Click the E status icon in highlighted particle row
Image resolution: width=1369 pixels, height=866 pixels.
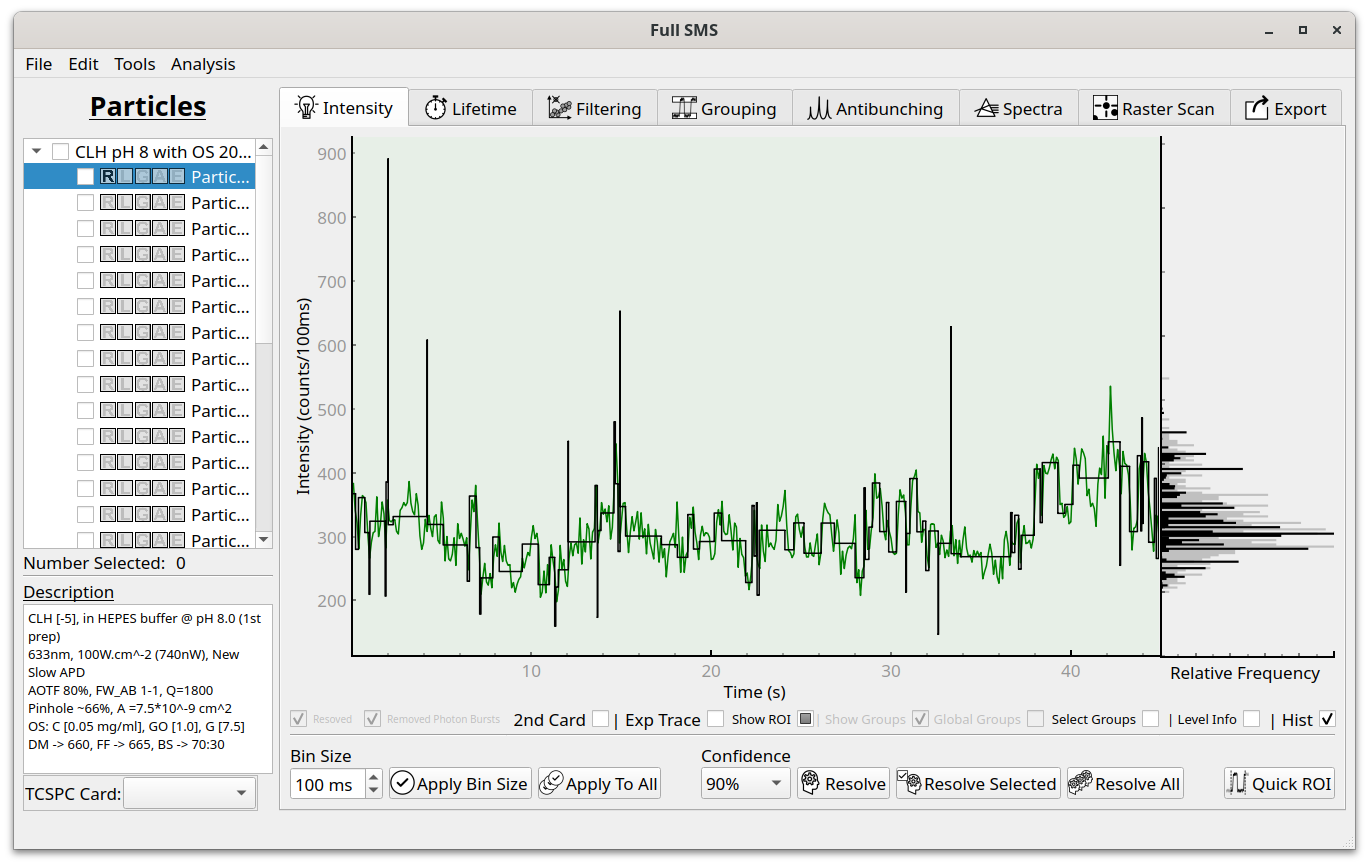click(x=177, y=177)
